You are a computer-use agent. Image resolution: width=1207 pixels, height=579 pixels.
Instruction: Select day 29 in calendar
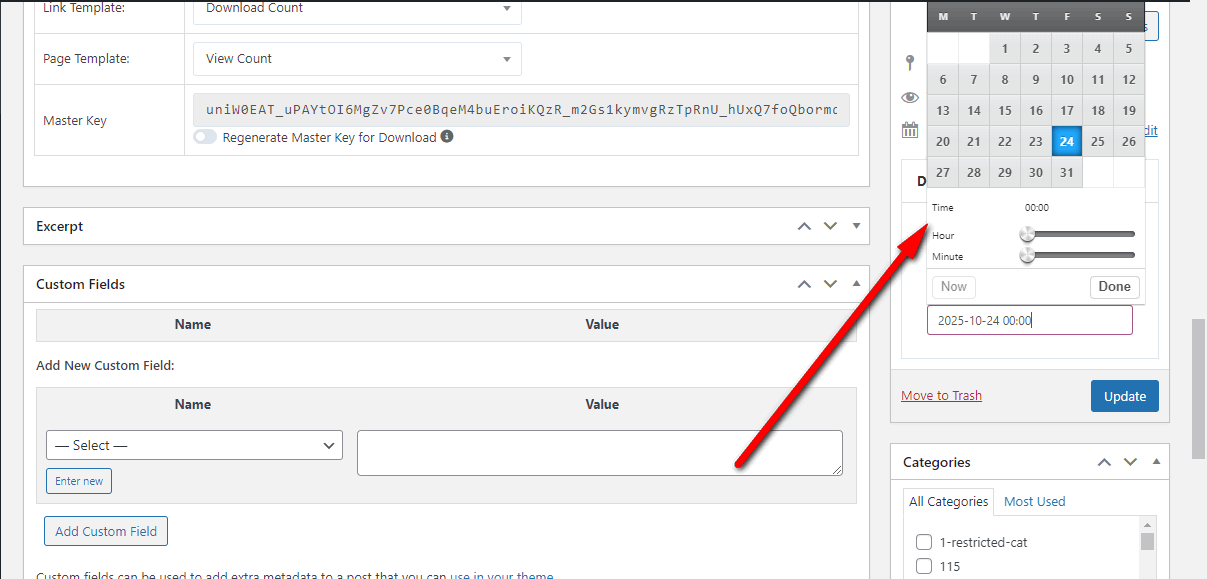(x=1005, y=172)
